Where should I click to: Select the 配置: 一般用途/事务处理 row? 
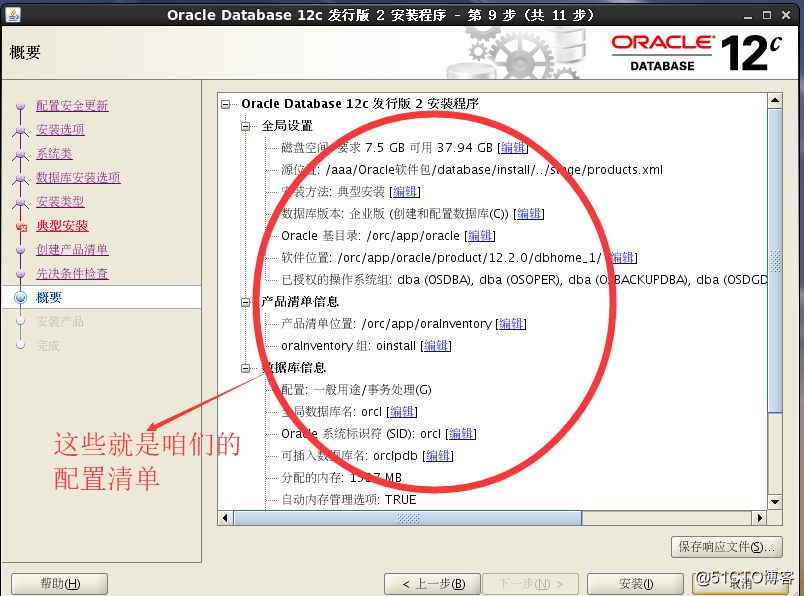point(356,390)
